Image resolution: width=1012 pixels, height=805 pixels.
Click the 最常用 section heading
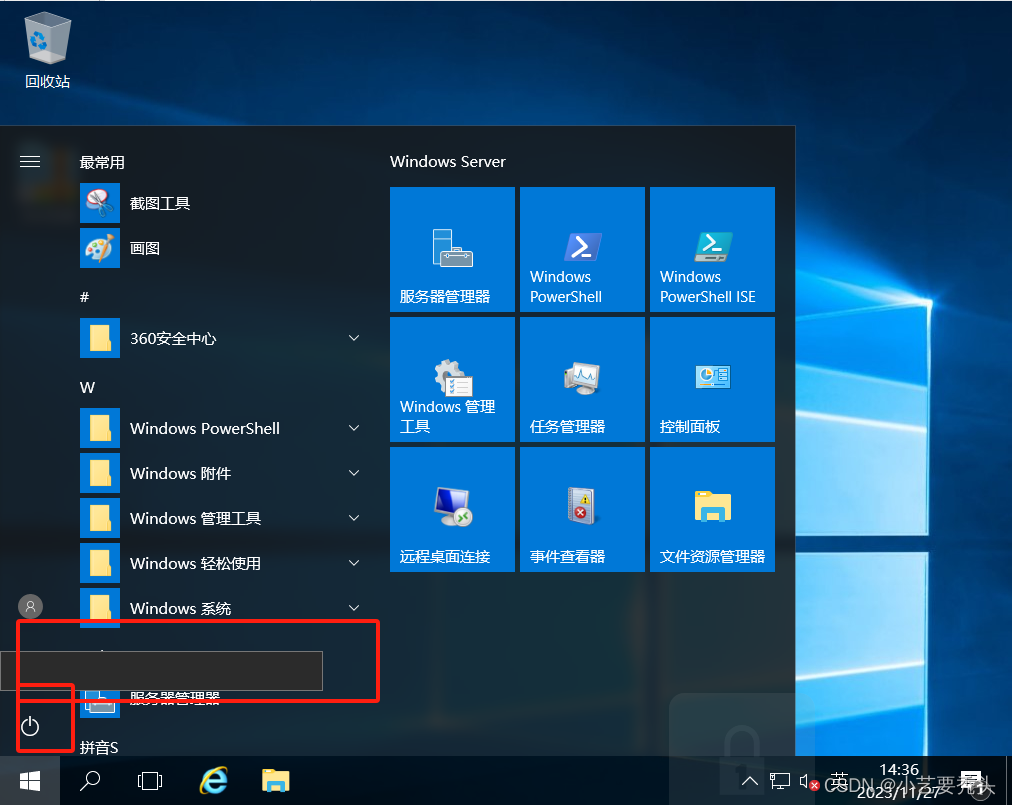click(102, 162)
